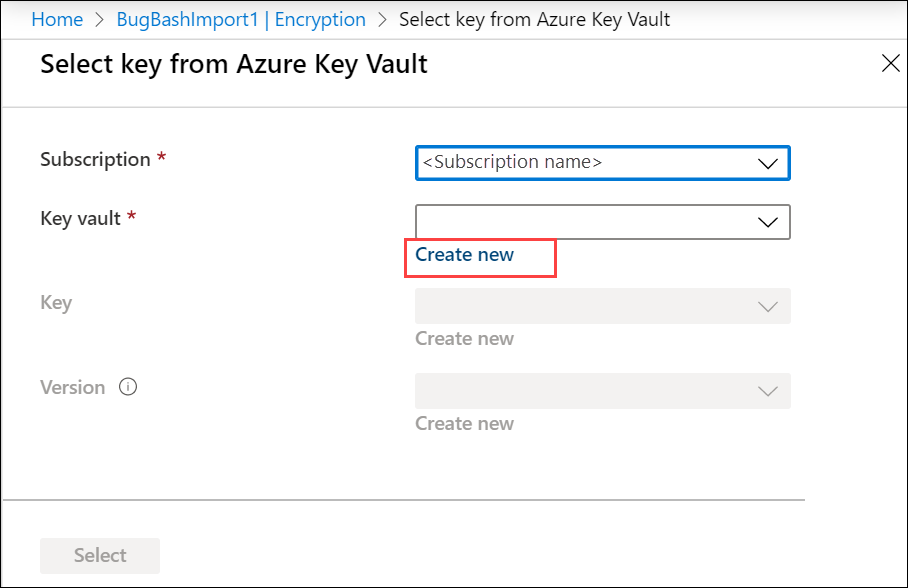Click the Key vault dropdown chevron

(768, 222)
